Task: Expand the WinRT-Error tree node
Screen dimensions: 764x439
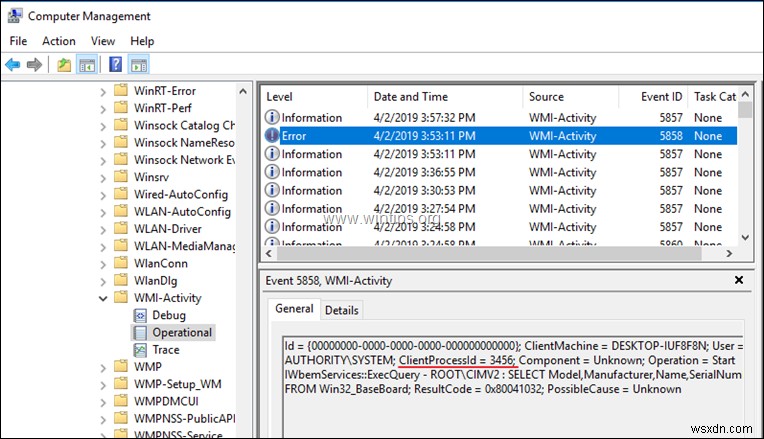Action: pyautogui.click(x=103, y=92)
